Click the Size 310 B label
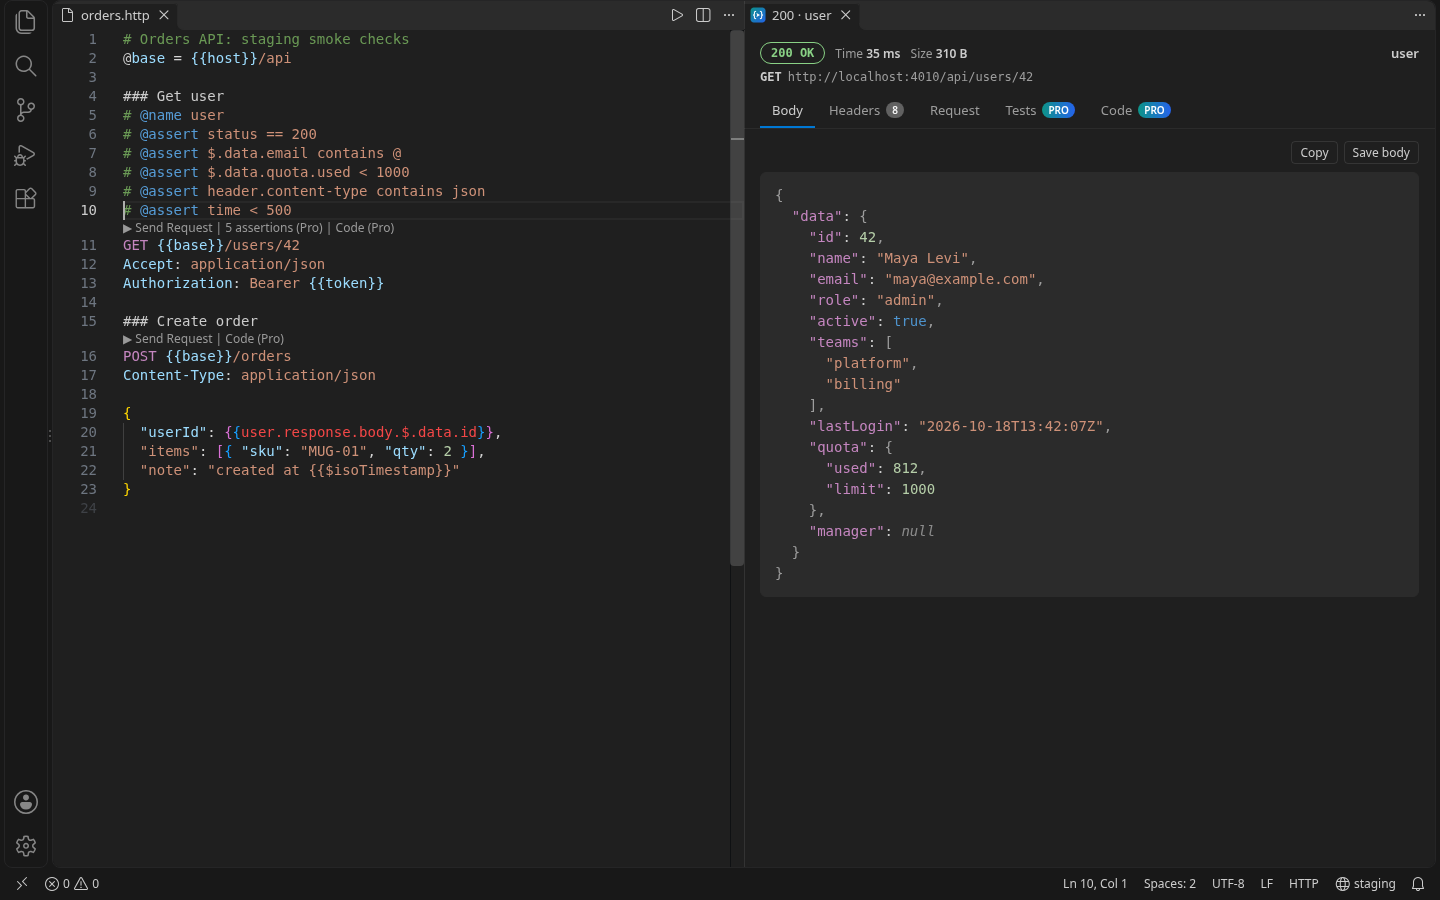Viewport: 1440px width, 900px height. pyautogui.click(x=938, y=54)
